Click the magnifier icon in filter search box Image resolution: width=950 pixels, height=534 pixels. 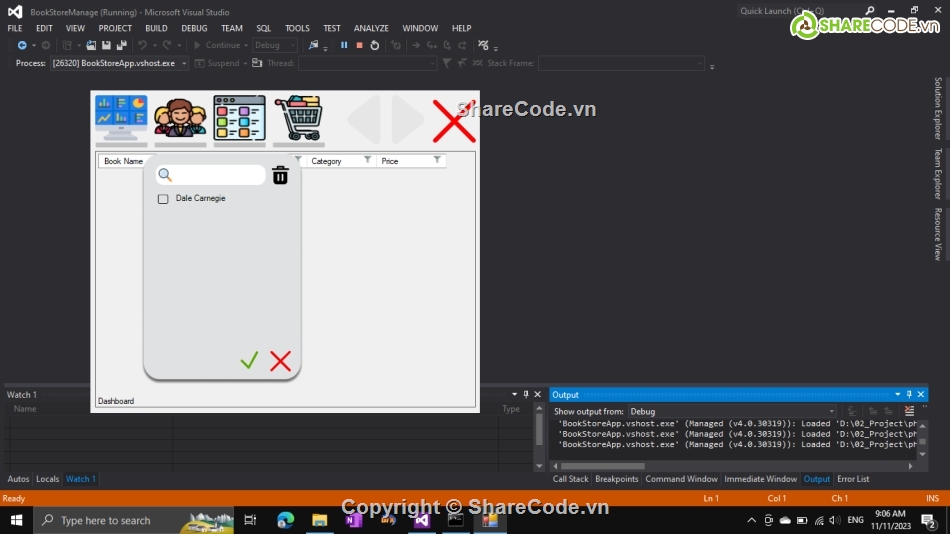click(165, 175)
